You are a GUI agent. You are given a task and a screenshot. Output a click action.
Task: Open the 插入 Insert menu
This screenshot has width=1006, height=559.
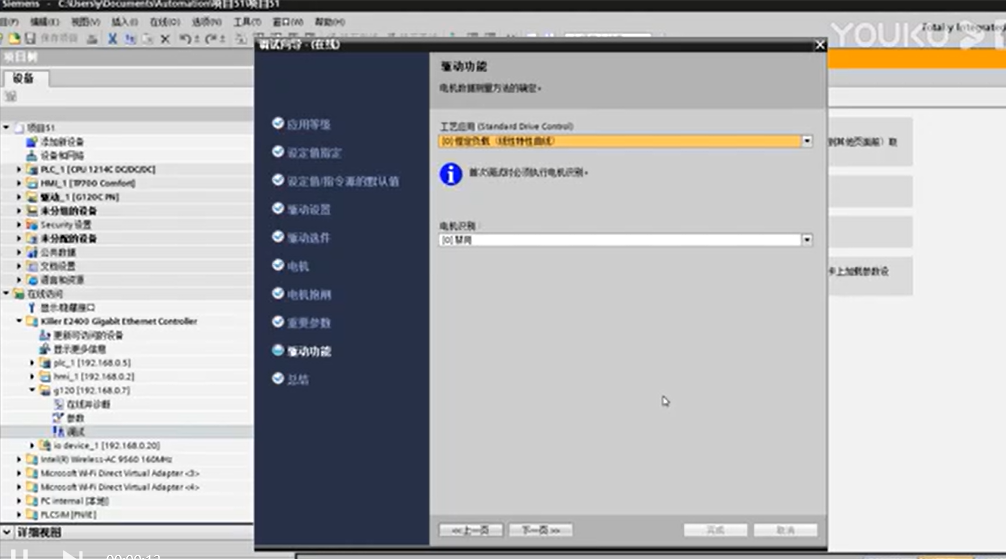tap(124, 22)
